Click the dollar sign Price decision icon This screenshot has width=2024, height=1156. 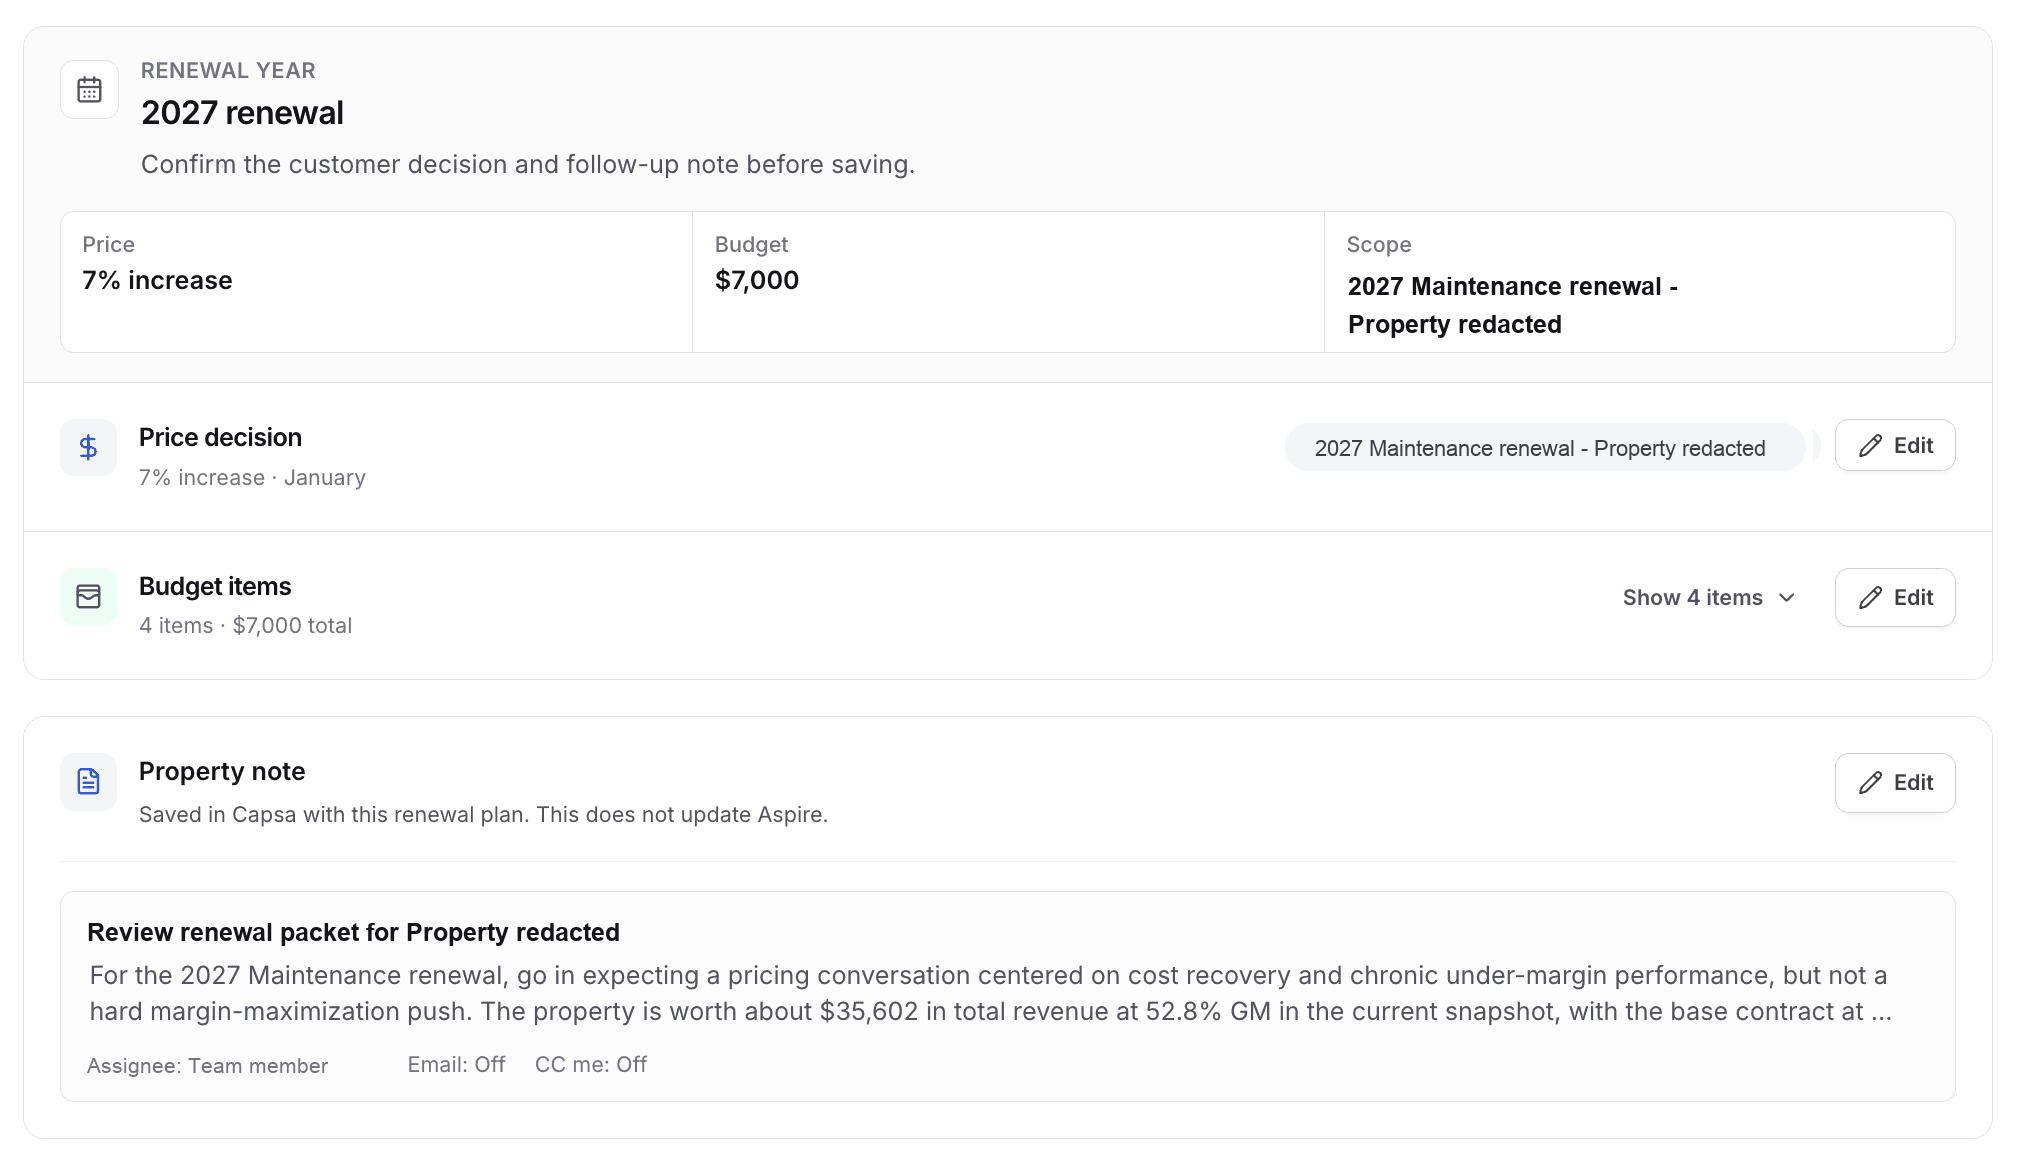[x=88, y=447]
